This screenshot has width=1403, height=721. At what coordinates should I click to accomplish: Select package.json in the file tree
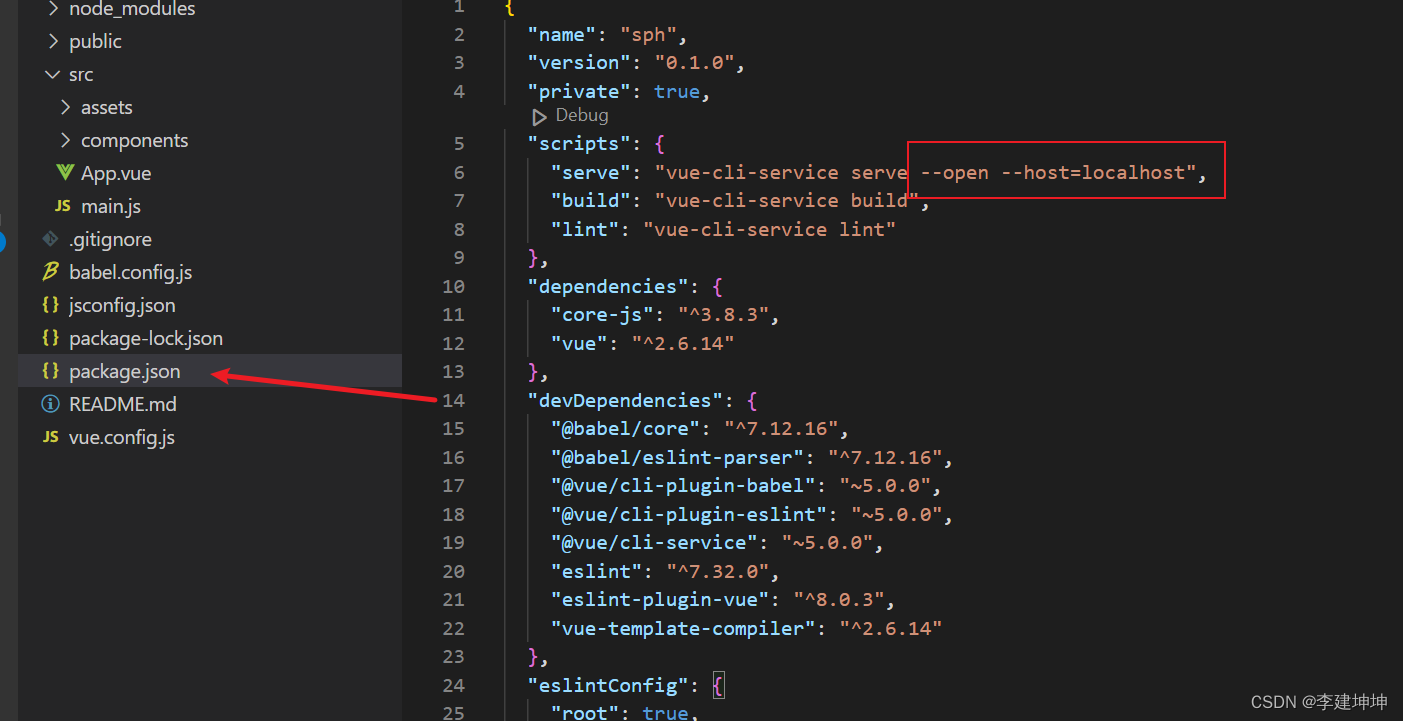click(125, 371)
